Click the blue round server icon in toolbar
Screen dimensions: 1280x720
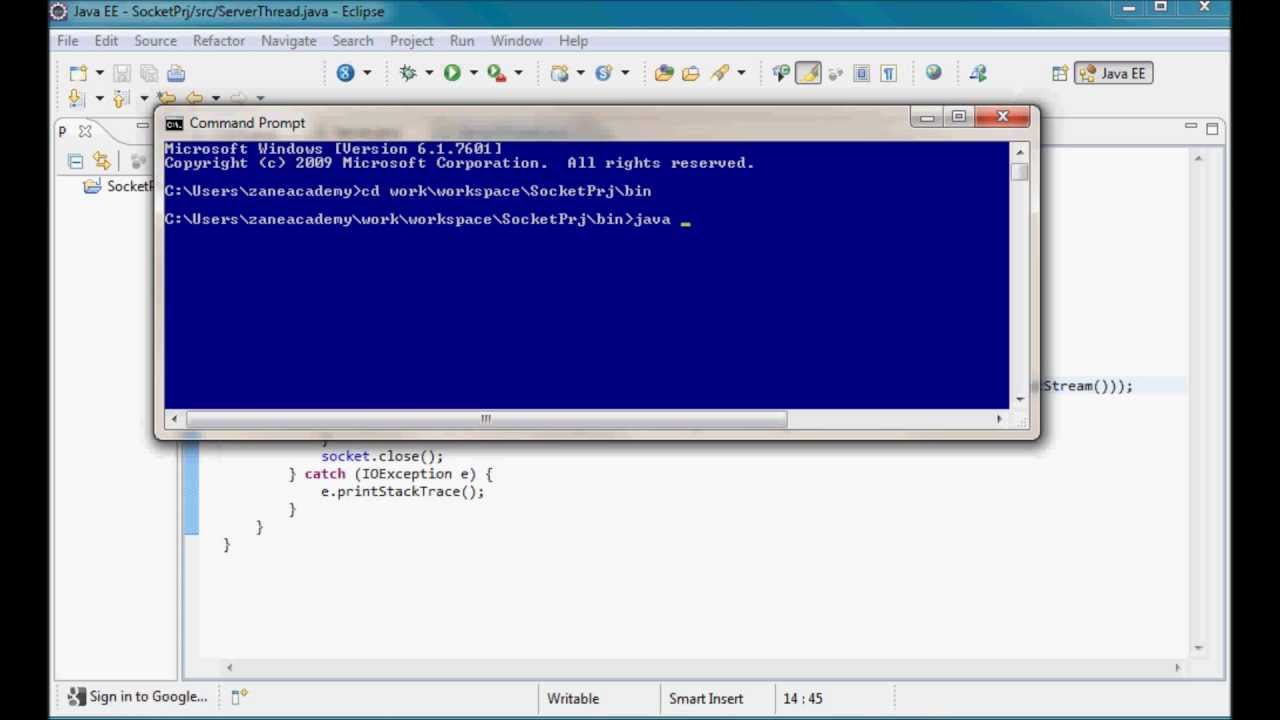pyautogui.click(x=346, y=73)
